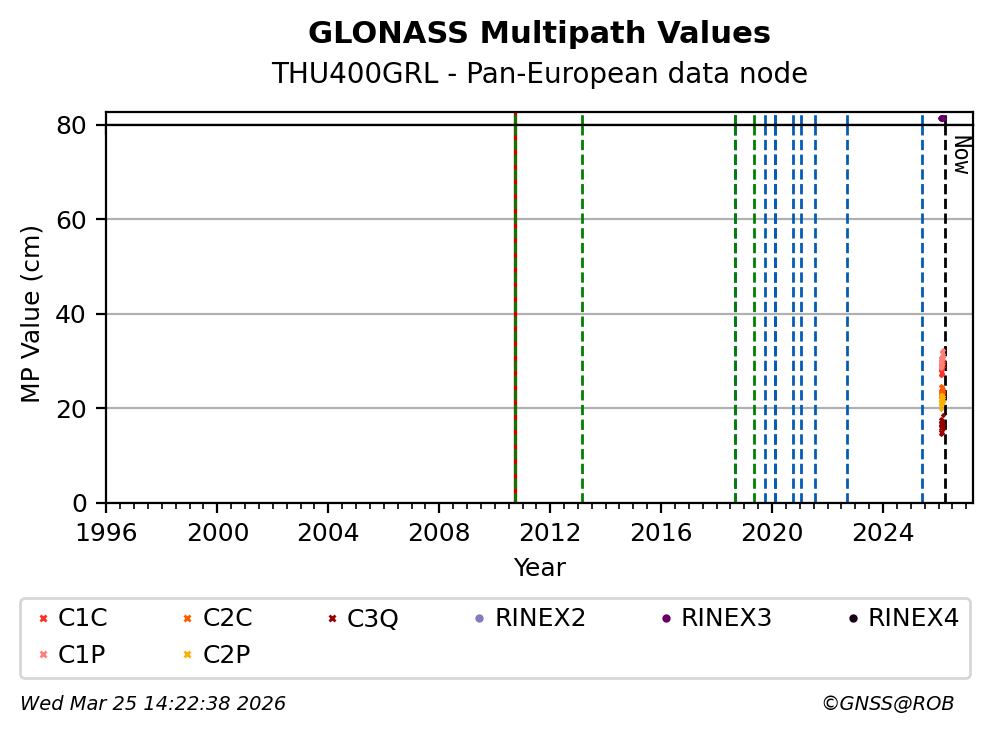Click the C2P yellow legend marker
The height and width of the screenshot is (734, 993).
pyautogui.click(x=187, y=656)
